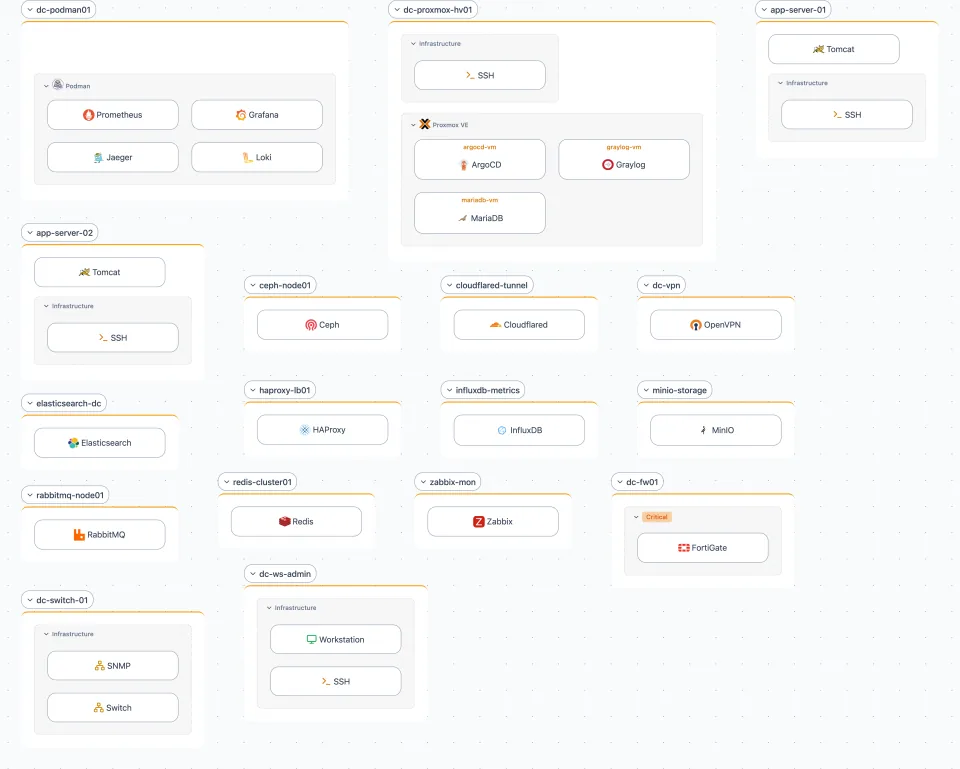Screen dimensions: 960x769
Task: Collapse the zabbix-mon host chevron
Action: tap(423, 482)
